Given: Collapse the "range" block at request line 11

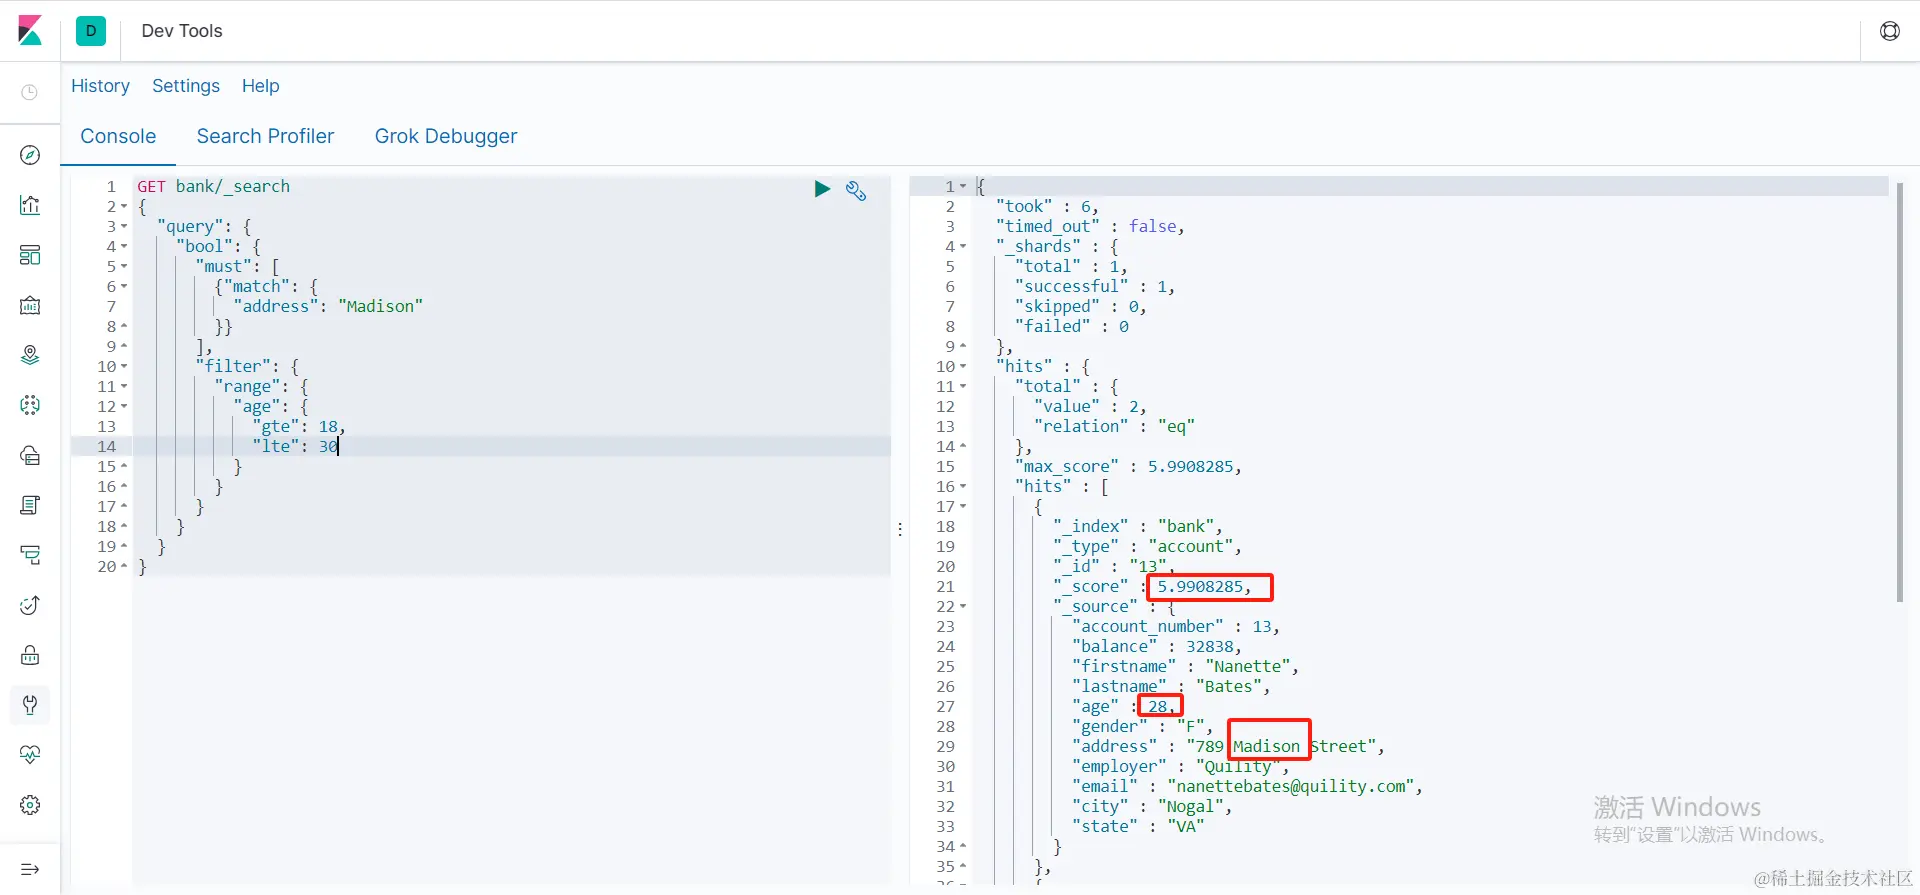Looking at the screenshot, I should pyautogui.click(x=124, y=387).
